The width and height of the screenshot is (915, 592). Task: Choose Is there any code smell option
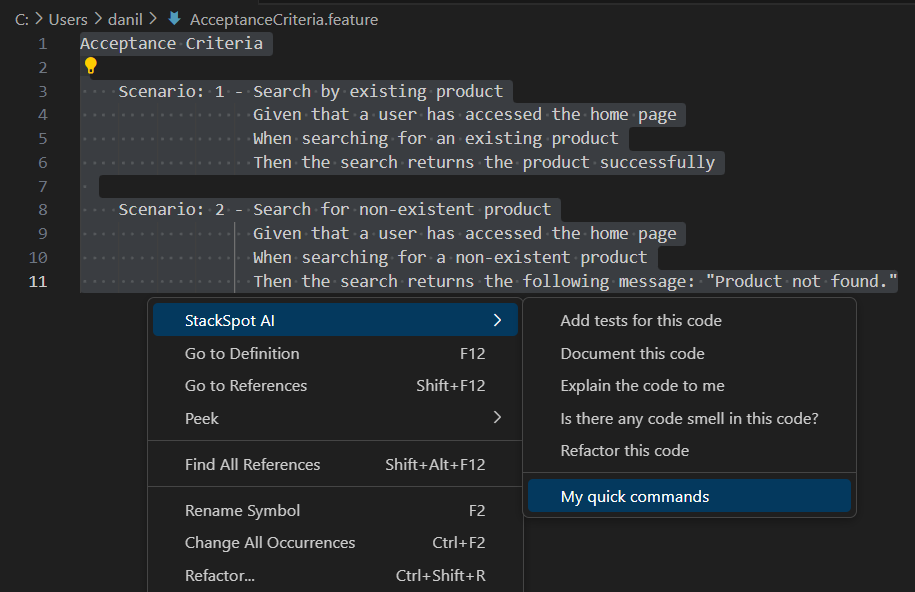(x=689, y=418)
